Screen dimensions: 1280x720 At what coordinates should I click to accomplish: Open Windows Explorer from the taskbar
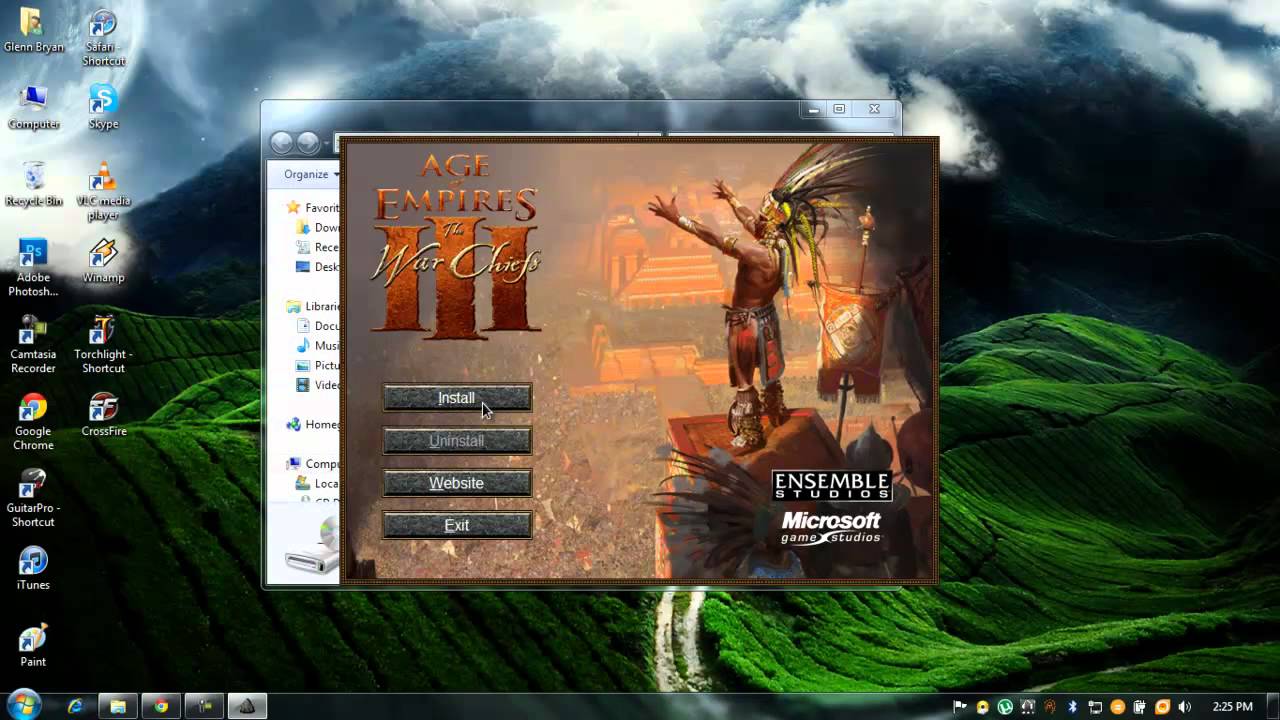118,706
